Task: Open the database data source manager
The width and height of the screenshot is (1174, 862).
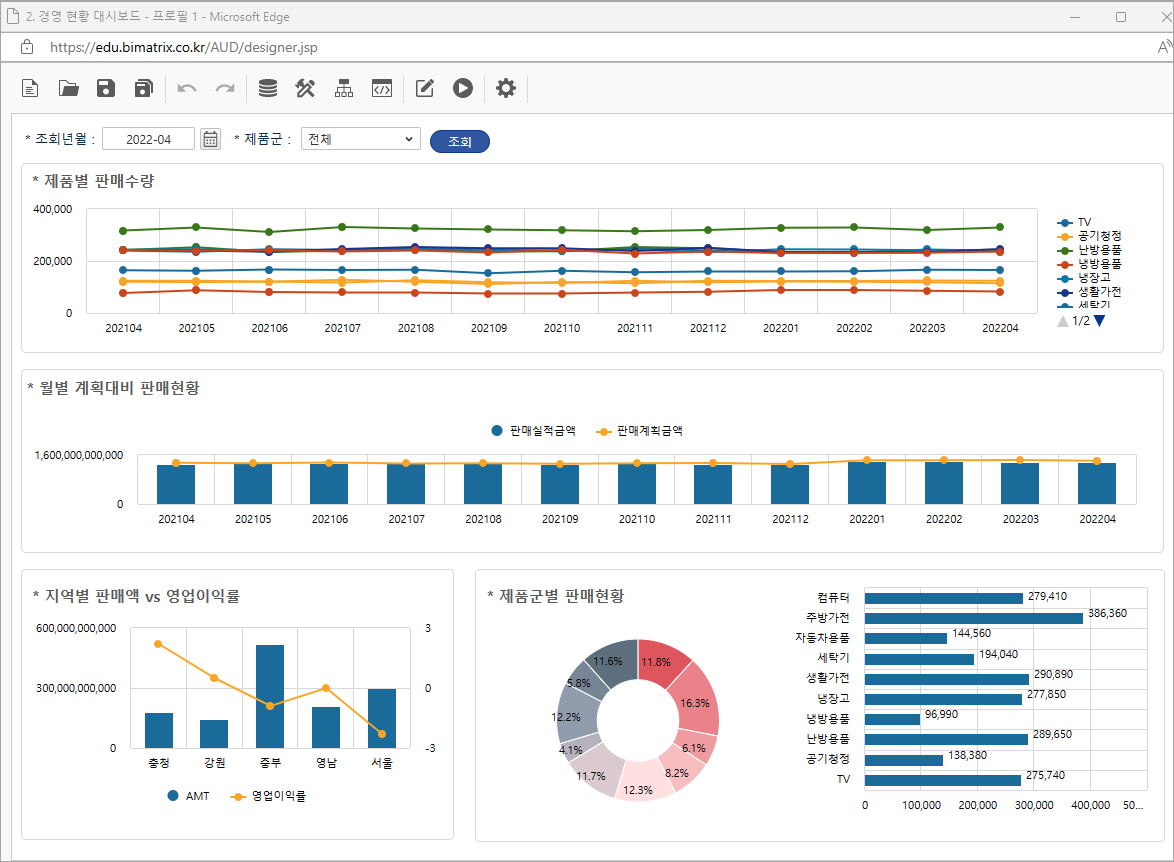Action: [268, 89]
